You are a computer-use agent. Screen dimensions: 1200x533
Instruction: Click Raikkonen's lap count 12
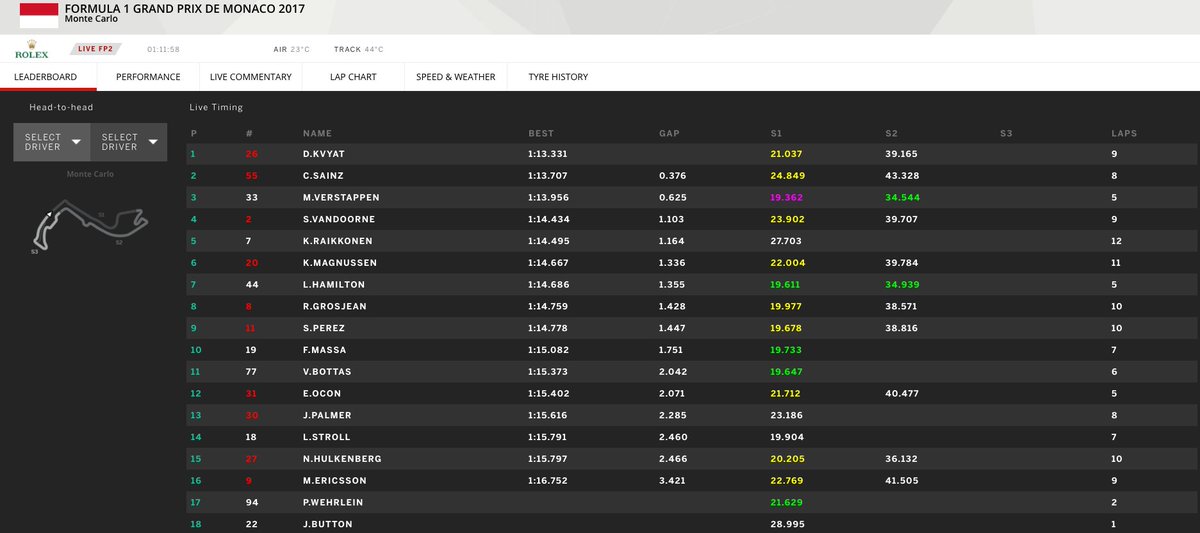coord(1116,241)
